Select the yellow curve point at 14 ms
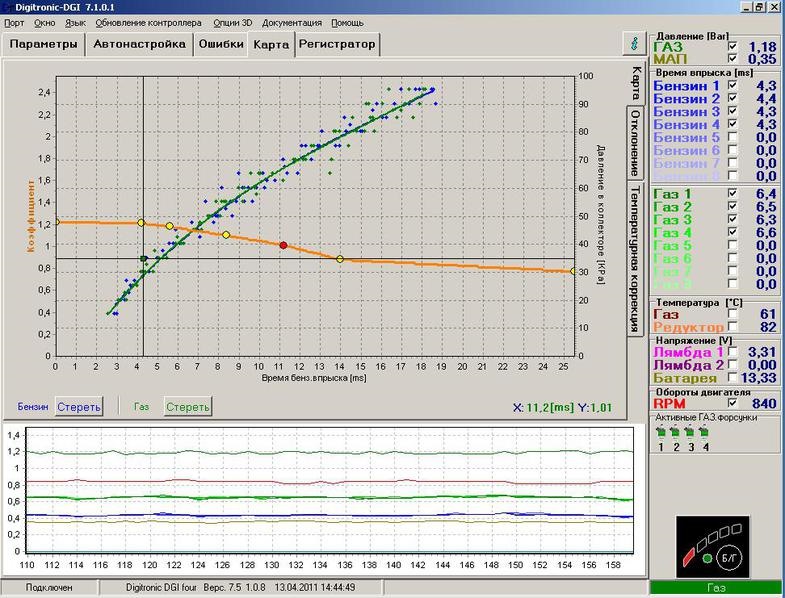This screenshot has height=598, width=785. [x=340, y=259]
